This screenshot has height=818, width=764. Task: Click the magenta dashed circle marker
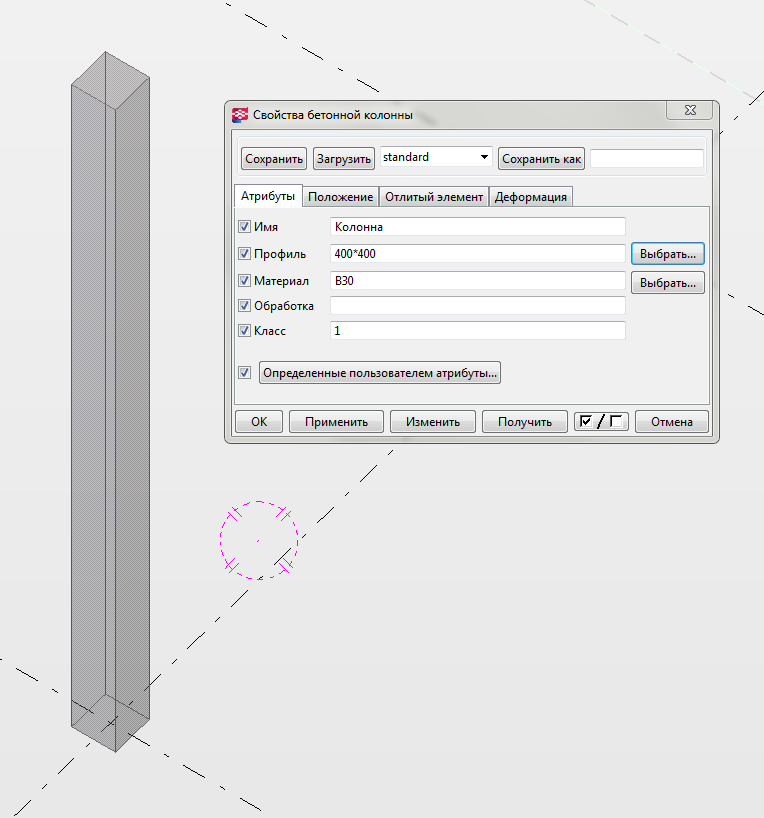258,540
